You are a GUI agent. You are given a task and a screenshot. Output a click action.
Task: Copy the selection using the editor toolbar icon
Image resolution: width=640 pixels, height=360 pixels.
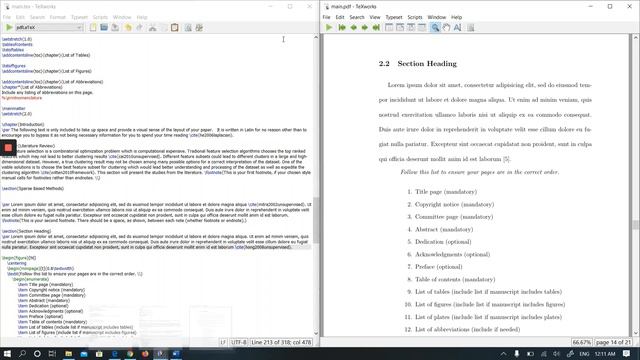click(163, 27)
